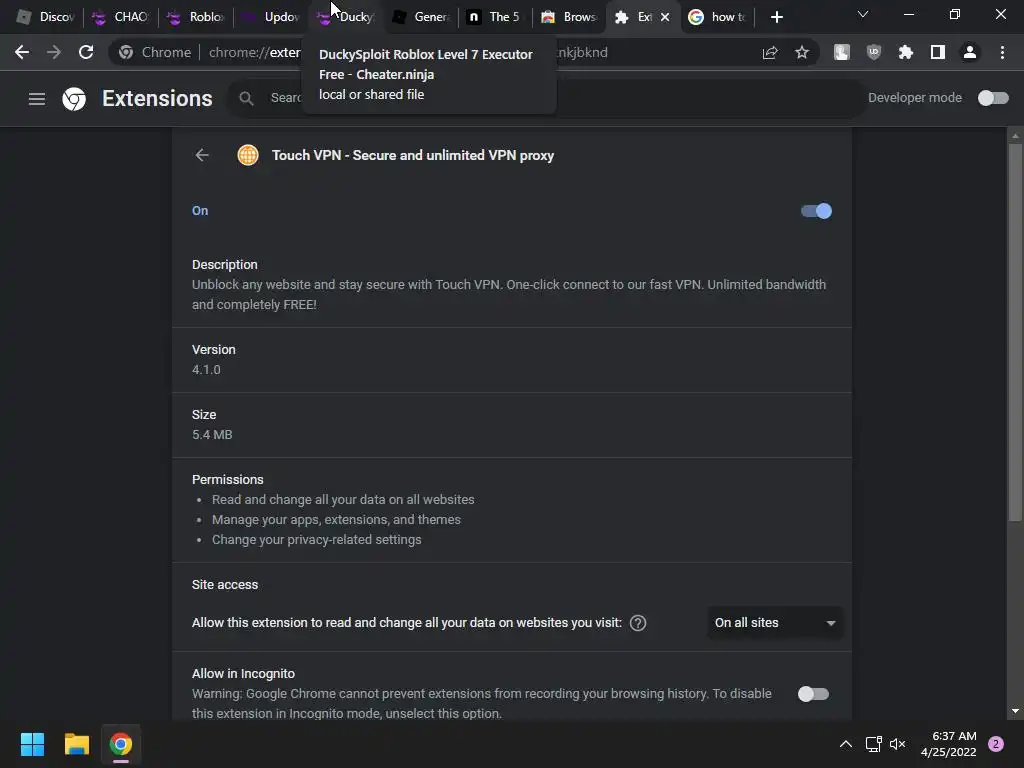Return to extensions list with back arrow
This screenshot has height=768, width=1024.
click(x=202, y=155)
